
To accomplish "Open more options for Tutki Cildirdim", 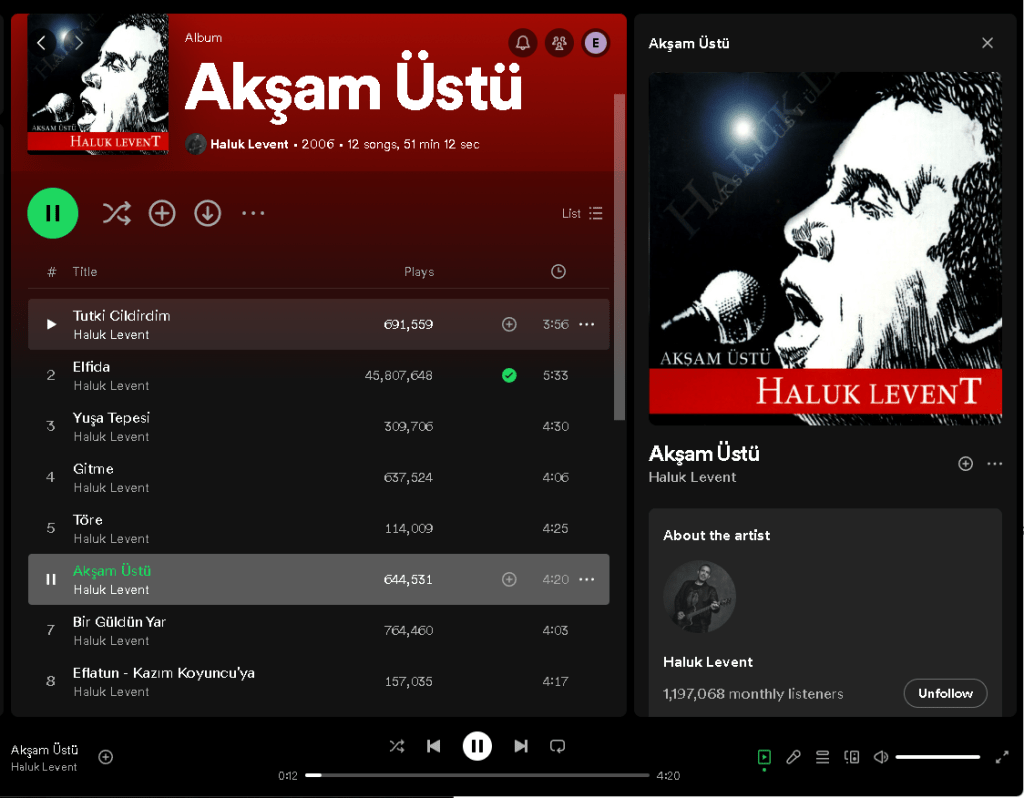I will click(x=586, y=325).
